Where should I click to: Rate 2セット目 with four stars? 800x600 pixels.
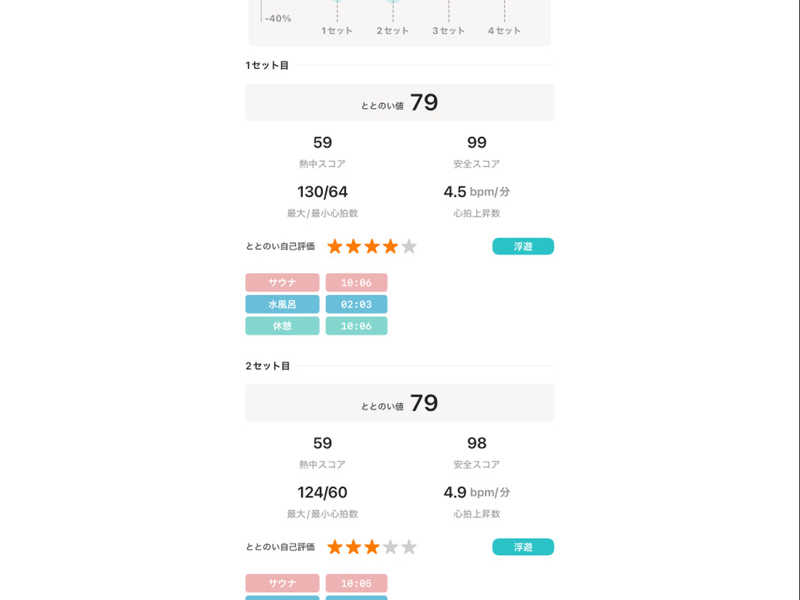(390, 547)
